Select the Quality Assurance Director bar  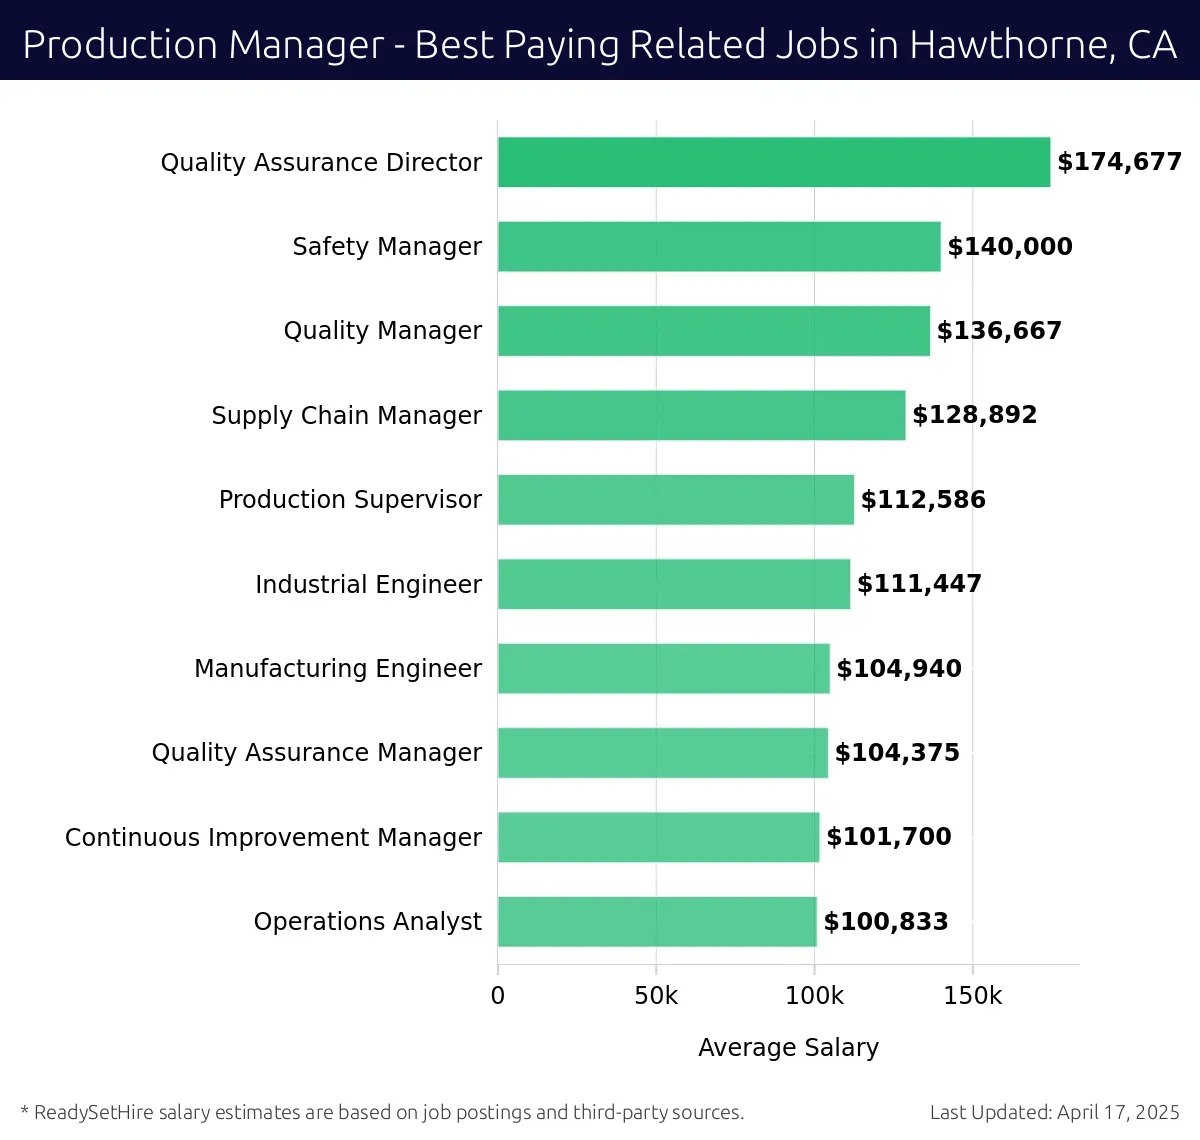pos(774,162)
